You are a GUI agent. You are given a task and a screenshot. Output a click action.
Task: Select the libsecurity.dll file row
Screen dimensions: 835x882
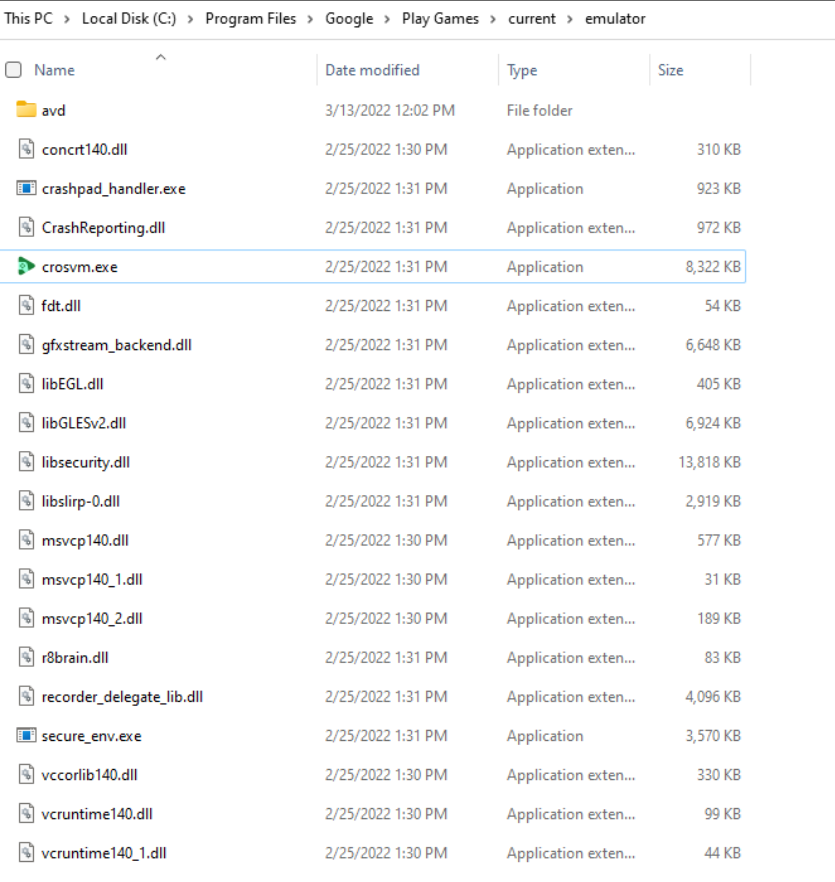pos(373,462)
